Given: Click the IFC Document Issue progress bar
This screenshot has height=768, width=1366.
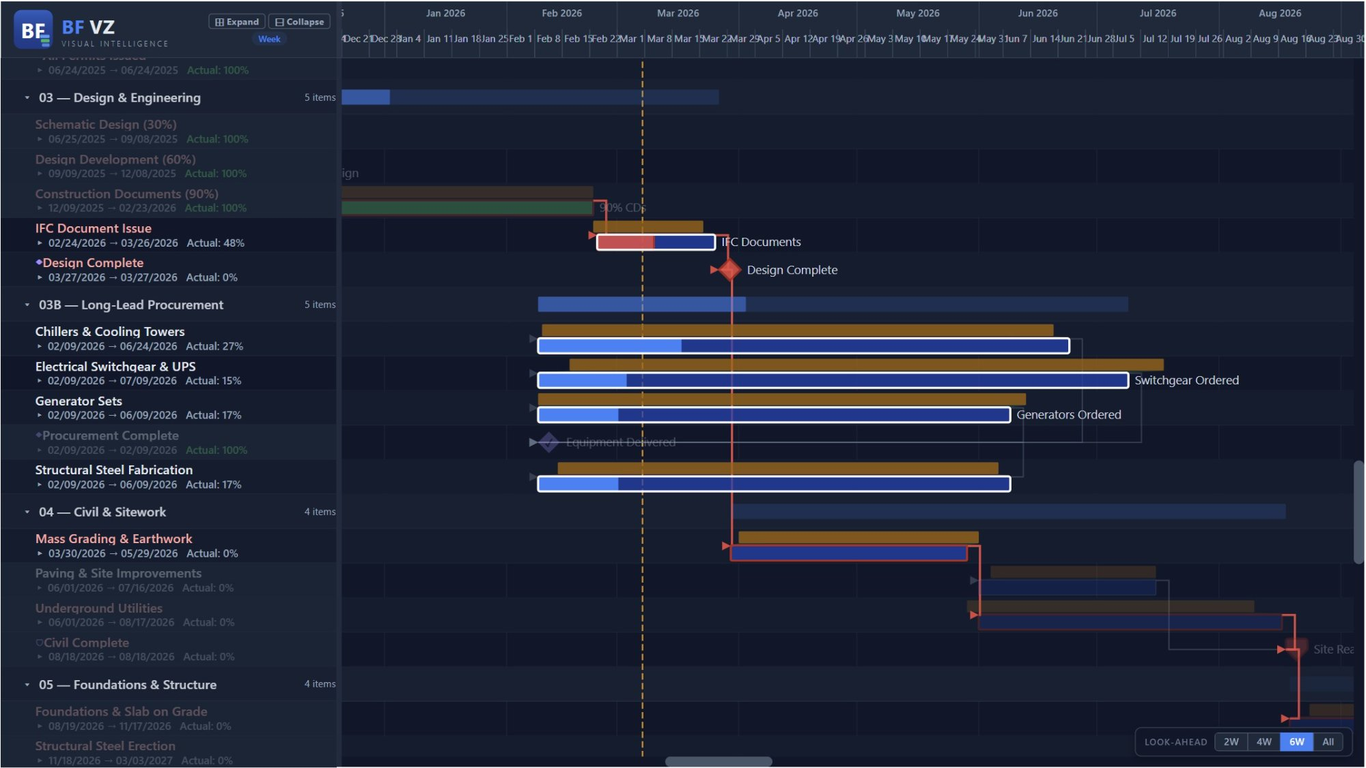Looking at the screenshot, I should [655, 241].
